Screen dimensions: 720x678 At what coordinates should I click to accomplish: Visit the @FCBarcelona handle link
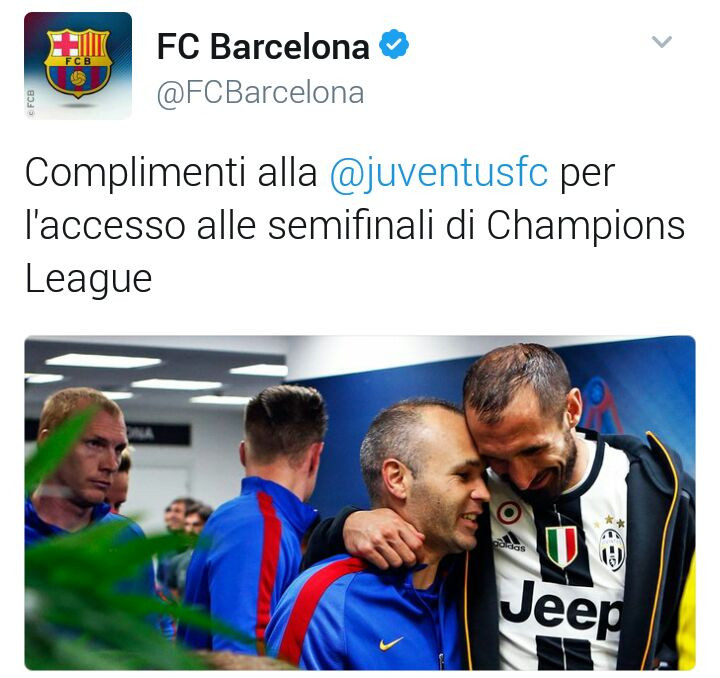tap(260, 93)
